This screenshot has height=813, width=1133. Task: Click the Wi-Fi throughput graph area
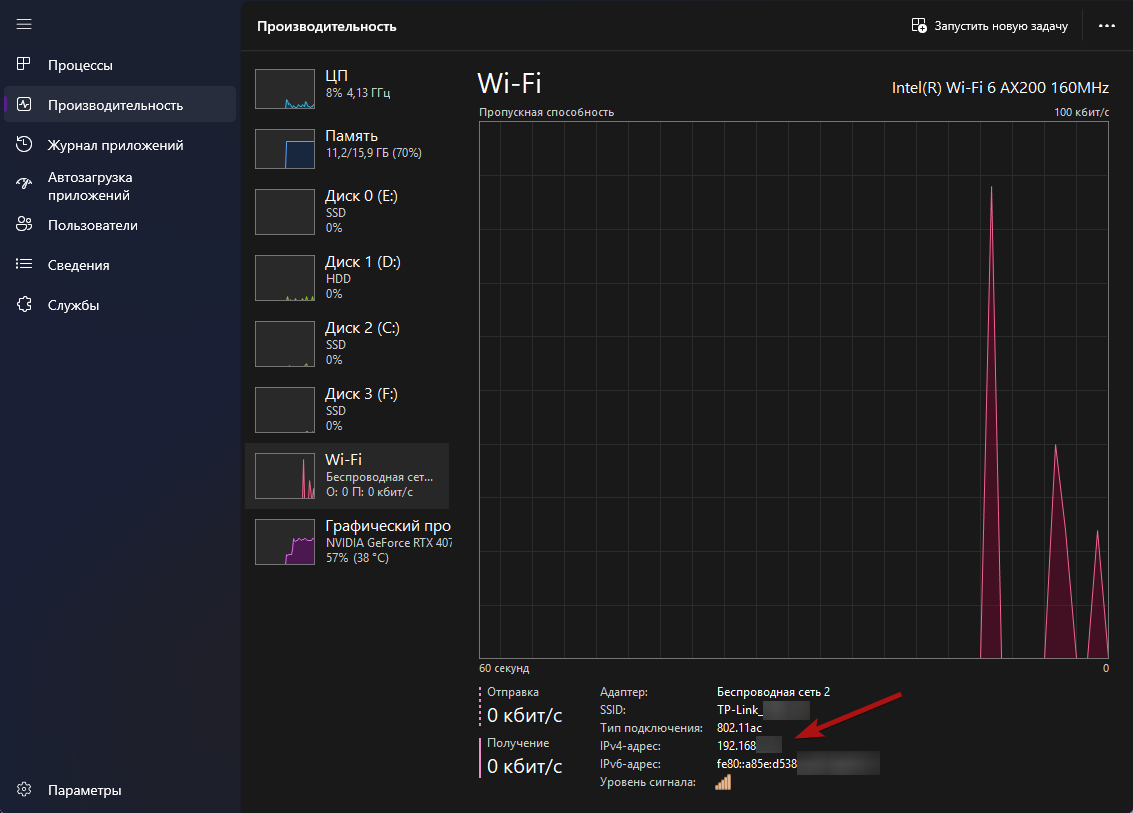tap(794, 389)
